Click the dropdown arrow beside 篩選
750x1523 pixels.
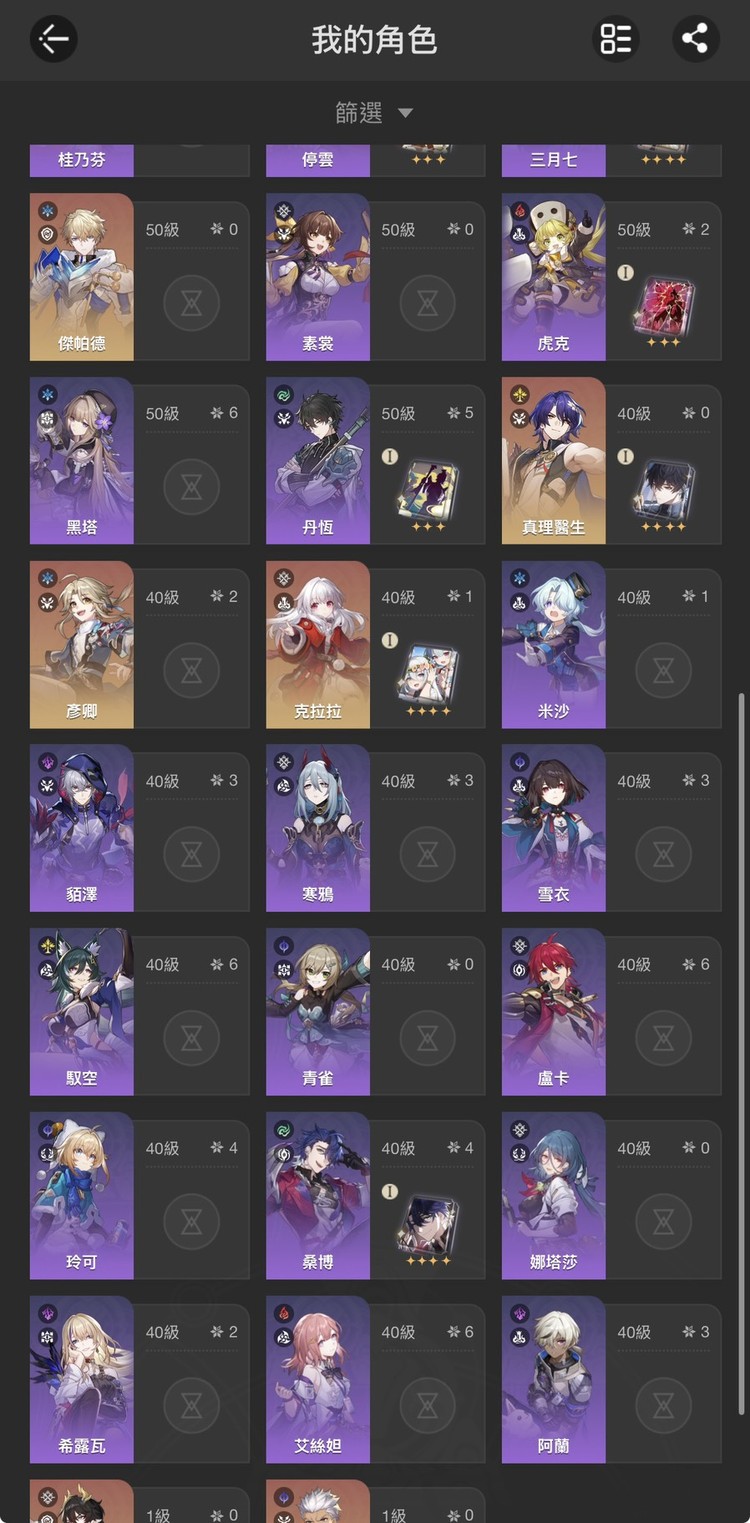405,113
